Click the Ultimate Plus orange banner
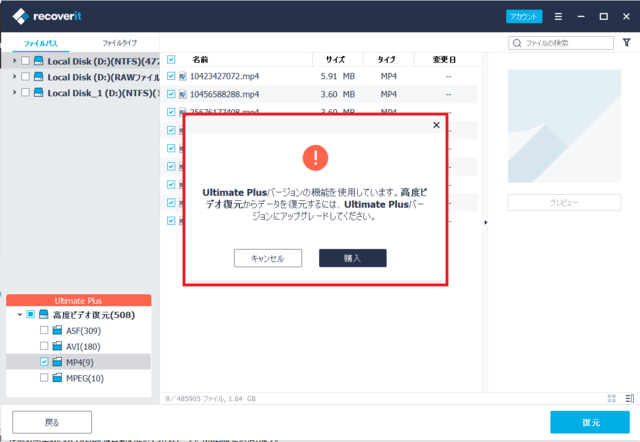Image resolution: width=640 pixels, height=442 pixels. (x=78, y=300)
